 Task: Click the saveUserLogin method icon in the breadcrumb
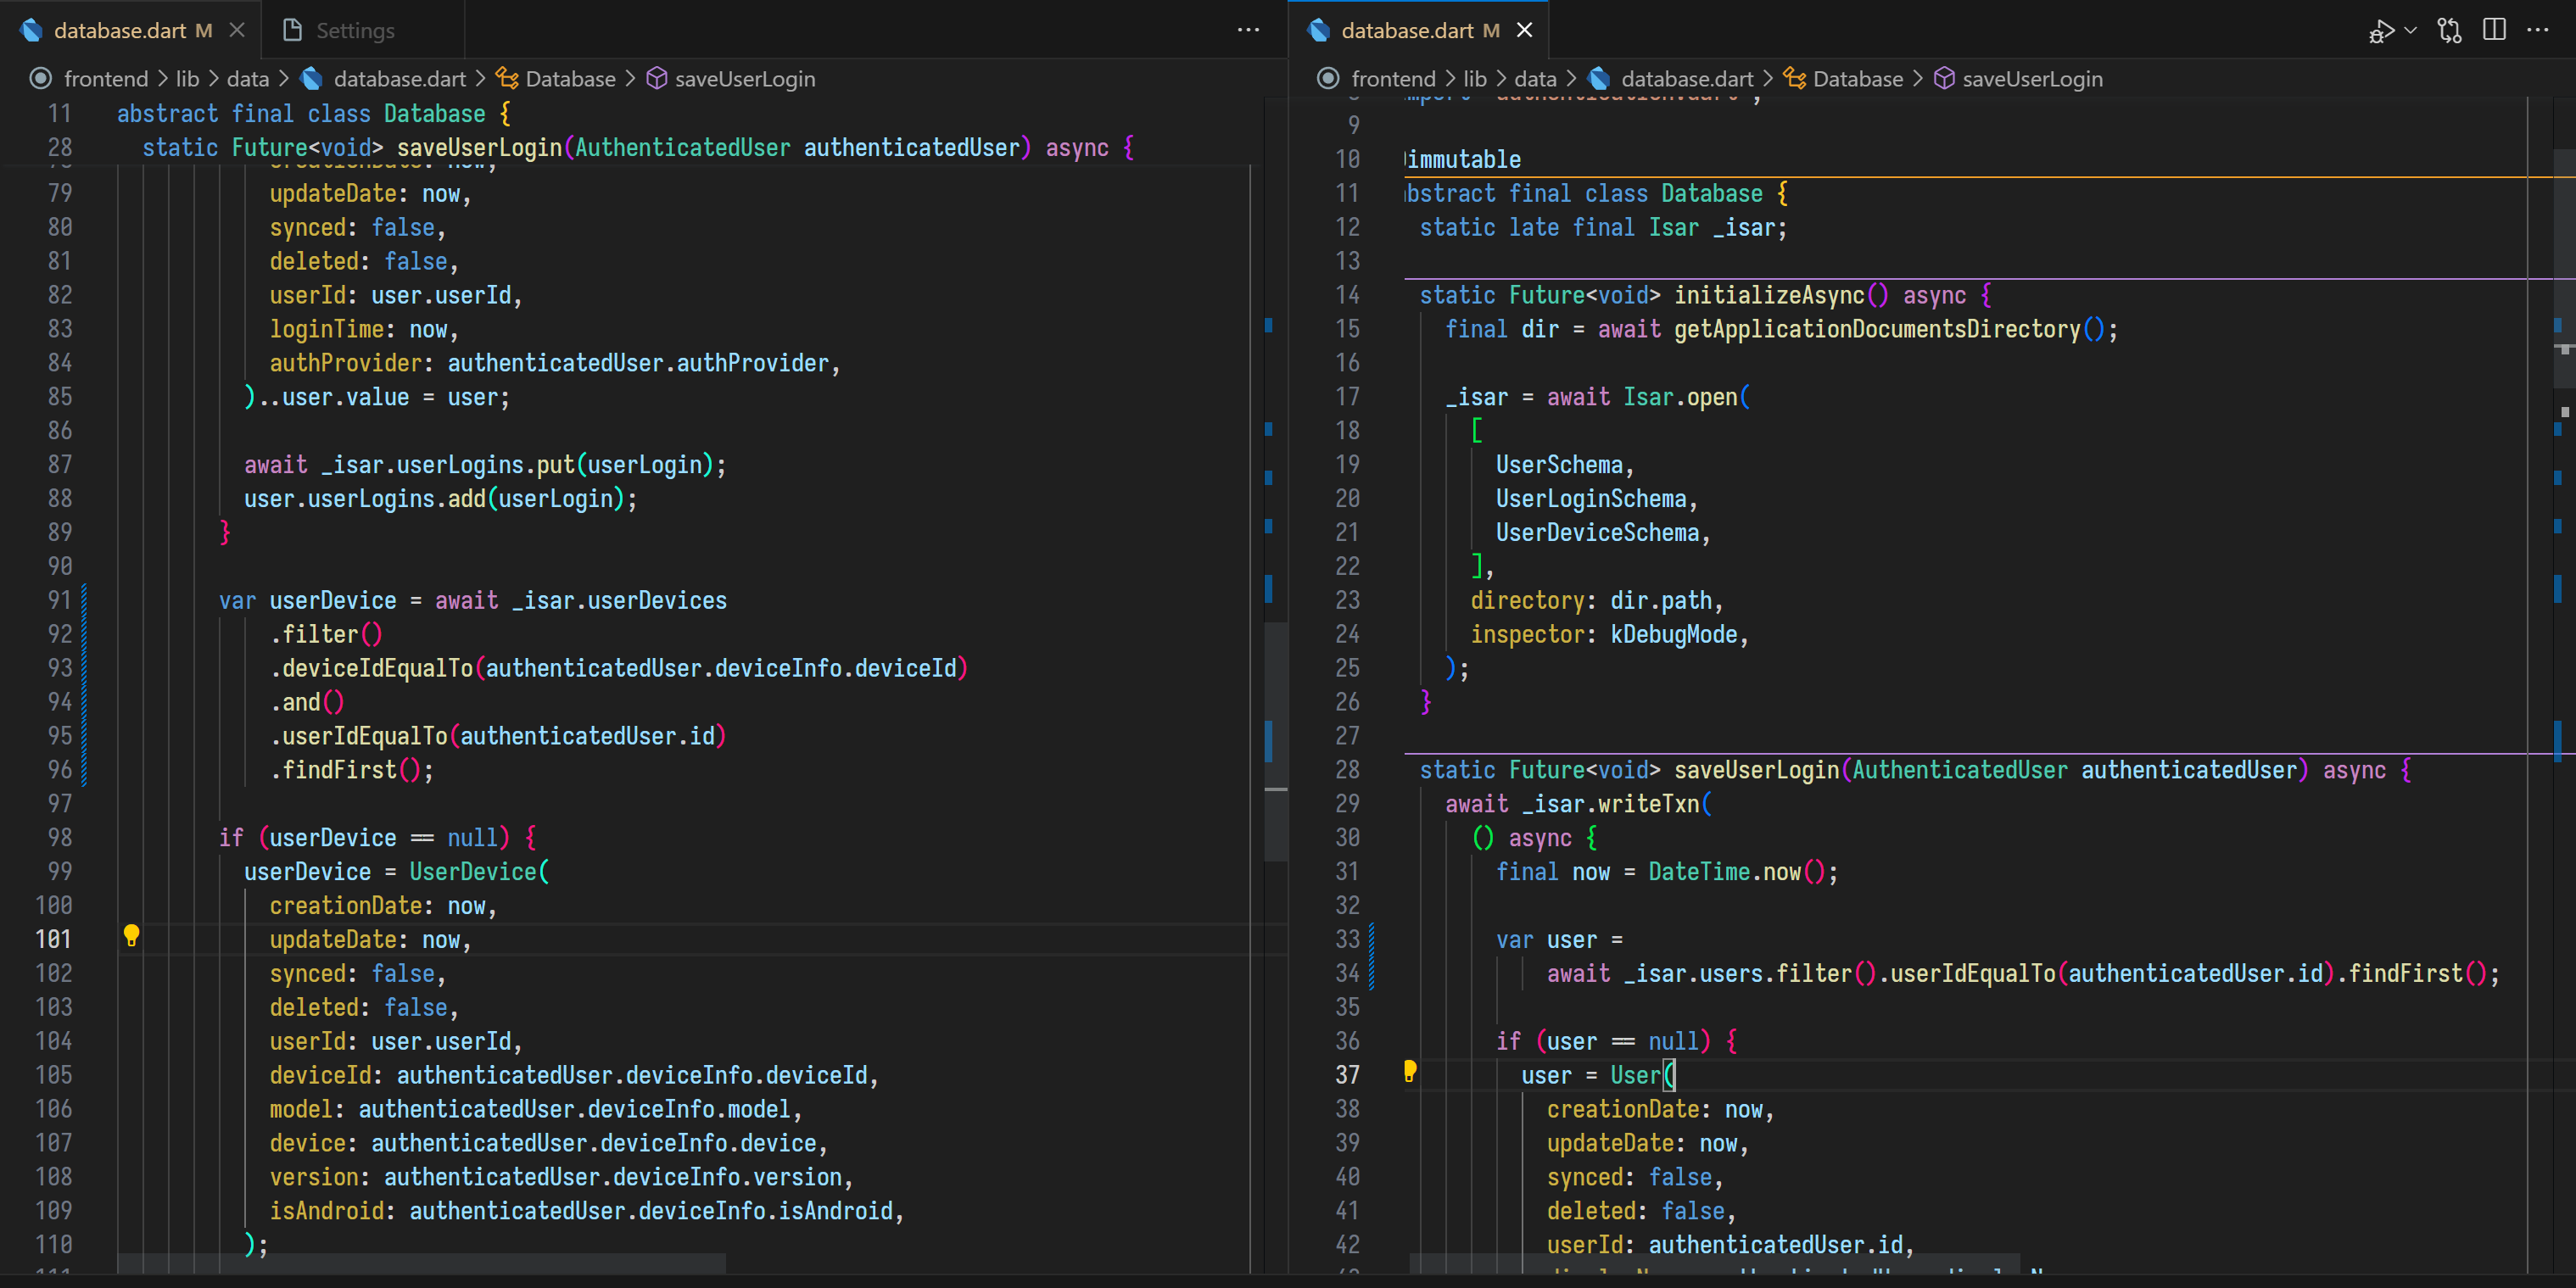click(657, 78)
